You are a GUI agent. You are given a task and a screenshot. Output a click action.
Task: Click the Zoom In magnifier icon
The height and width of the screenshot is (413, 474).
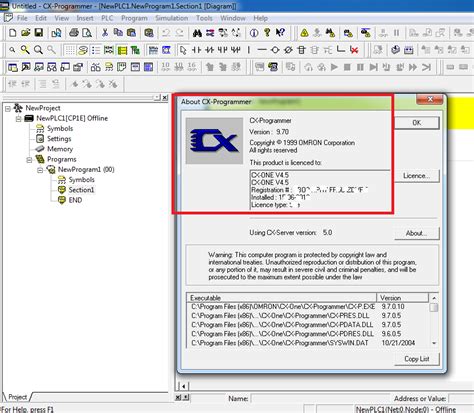(x=25, y=50)
